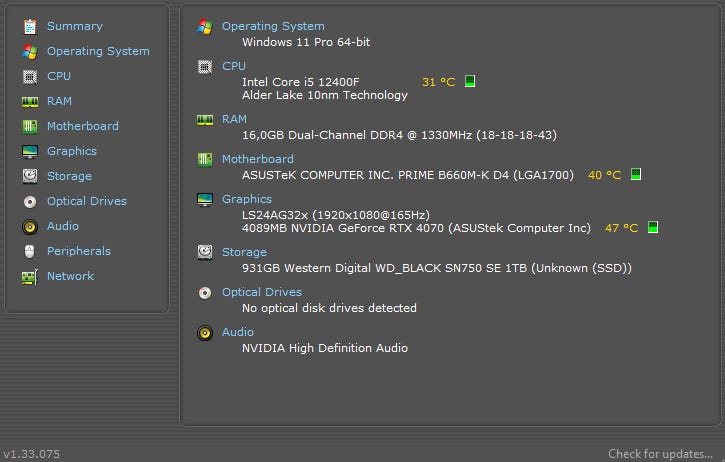Select Peripherals in the sidebar

[x=79, y=251]
